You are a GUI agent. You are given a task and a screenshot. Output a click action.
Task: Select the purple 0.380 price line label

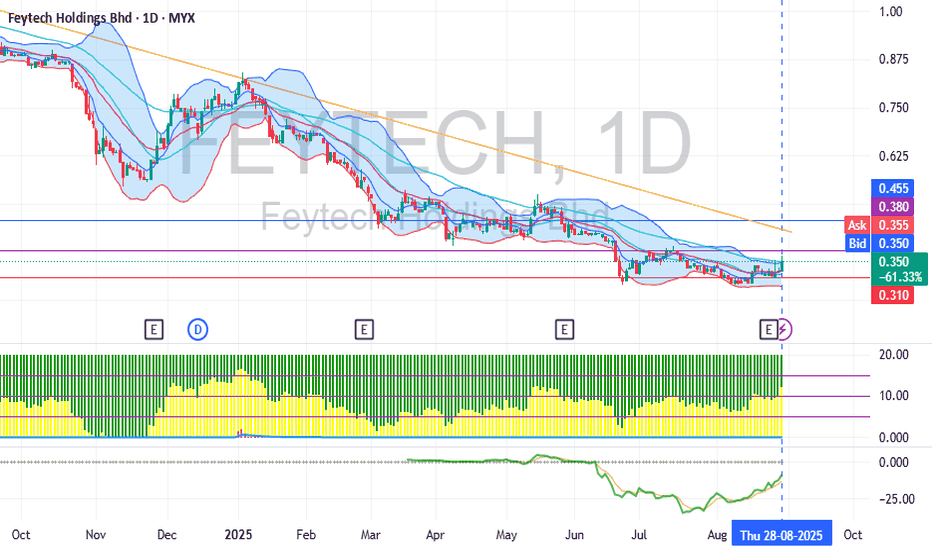point(893,207)
